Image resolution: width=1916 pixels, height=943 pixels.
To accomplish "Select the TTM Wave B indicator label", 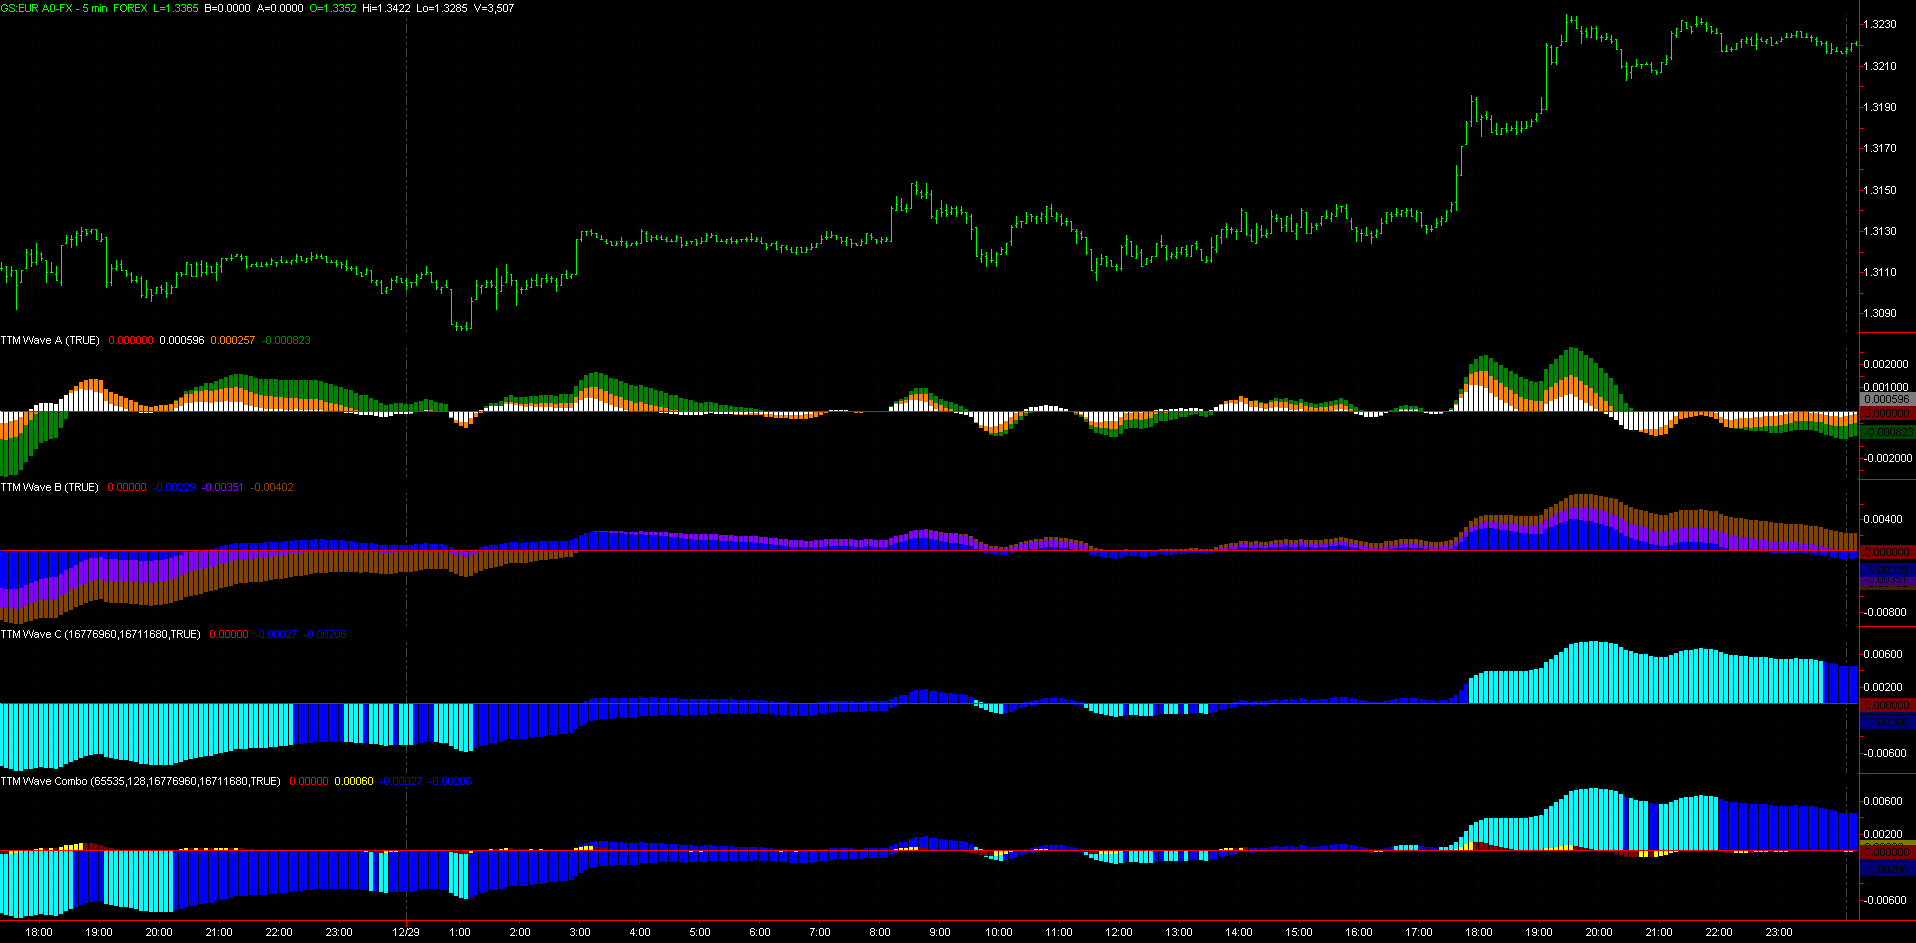I will click(x=49, y=487).
